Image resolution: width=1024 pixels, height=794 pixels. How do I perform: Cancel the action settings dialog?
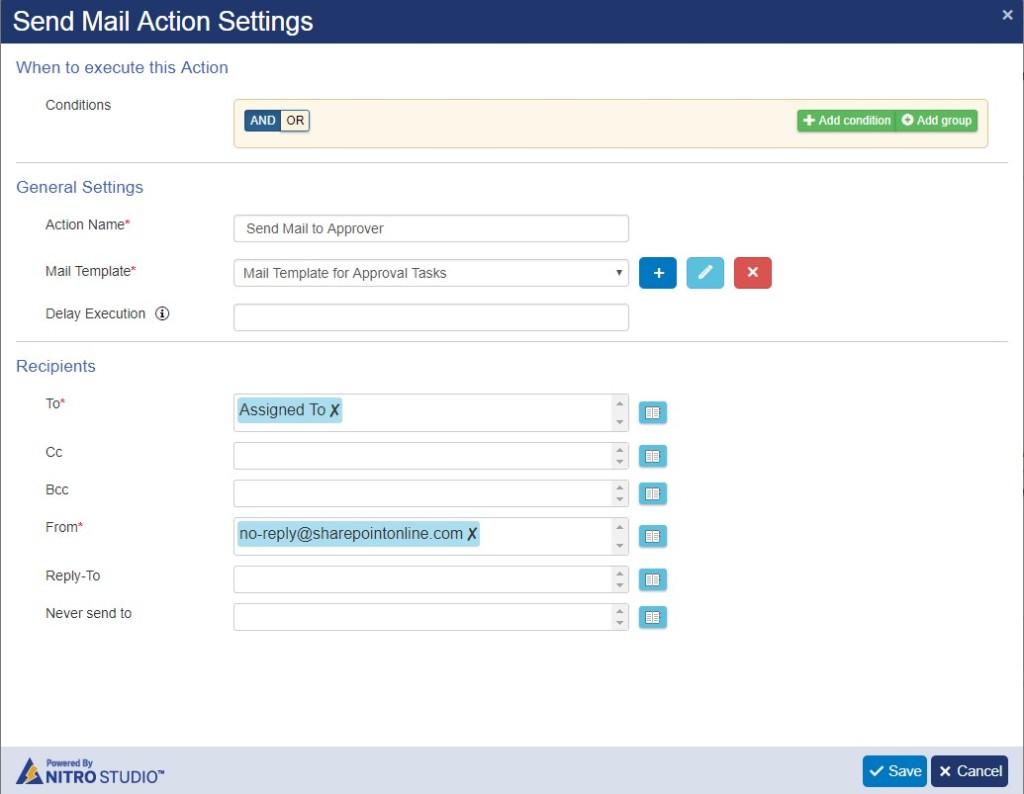(x=968, y=770)
